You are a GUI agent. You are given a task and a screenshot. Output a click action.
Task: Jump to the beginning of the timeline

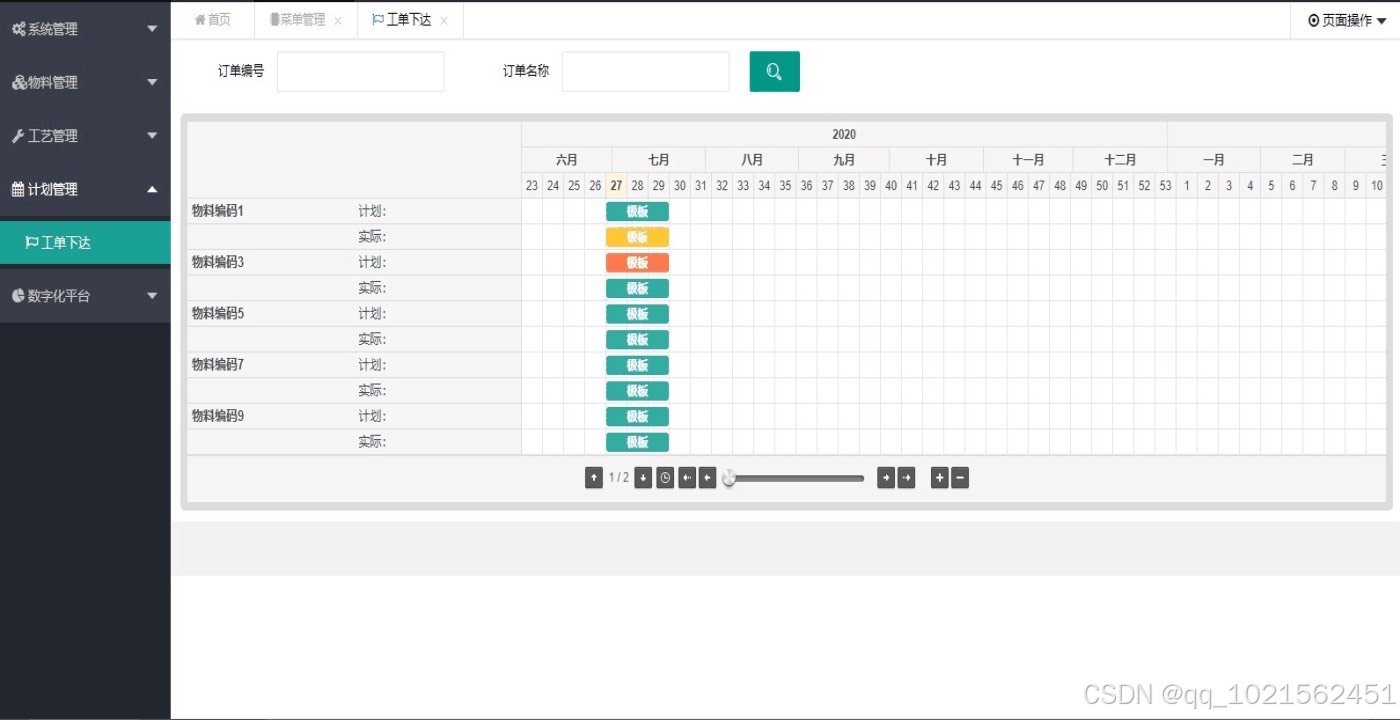pos(687,478)
